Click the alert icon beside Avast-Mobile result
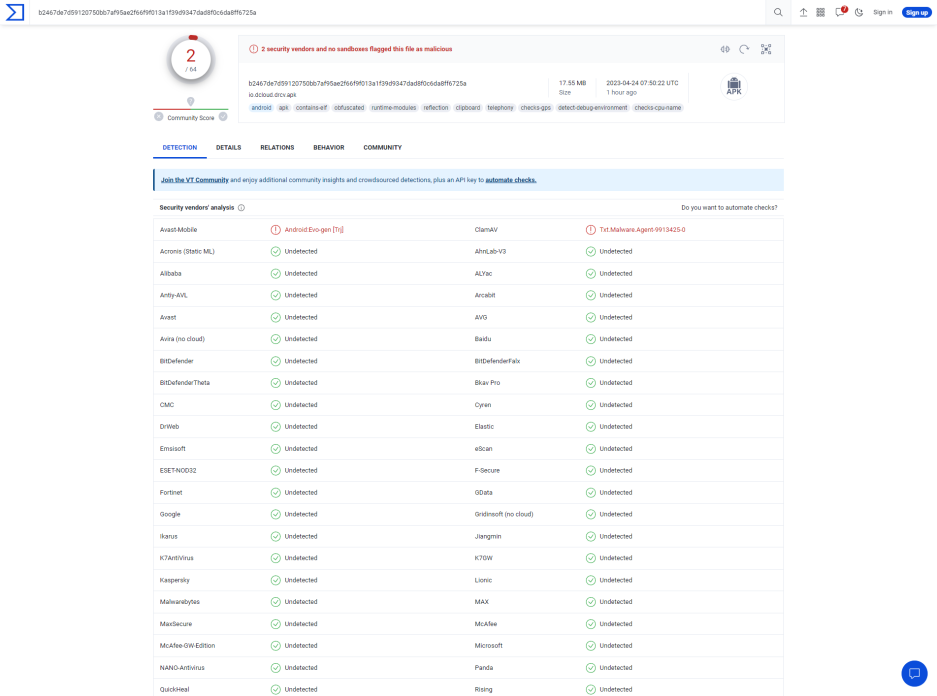The height and width of the screenshot is (696, 937). 275,229
